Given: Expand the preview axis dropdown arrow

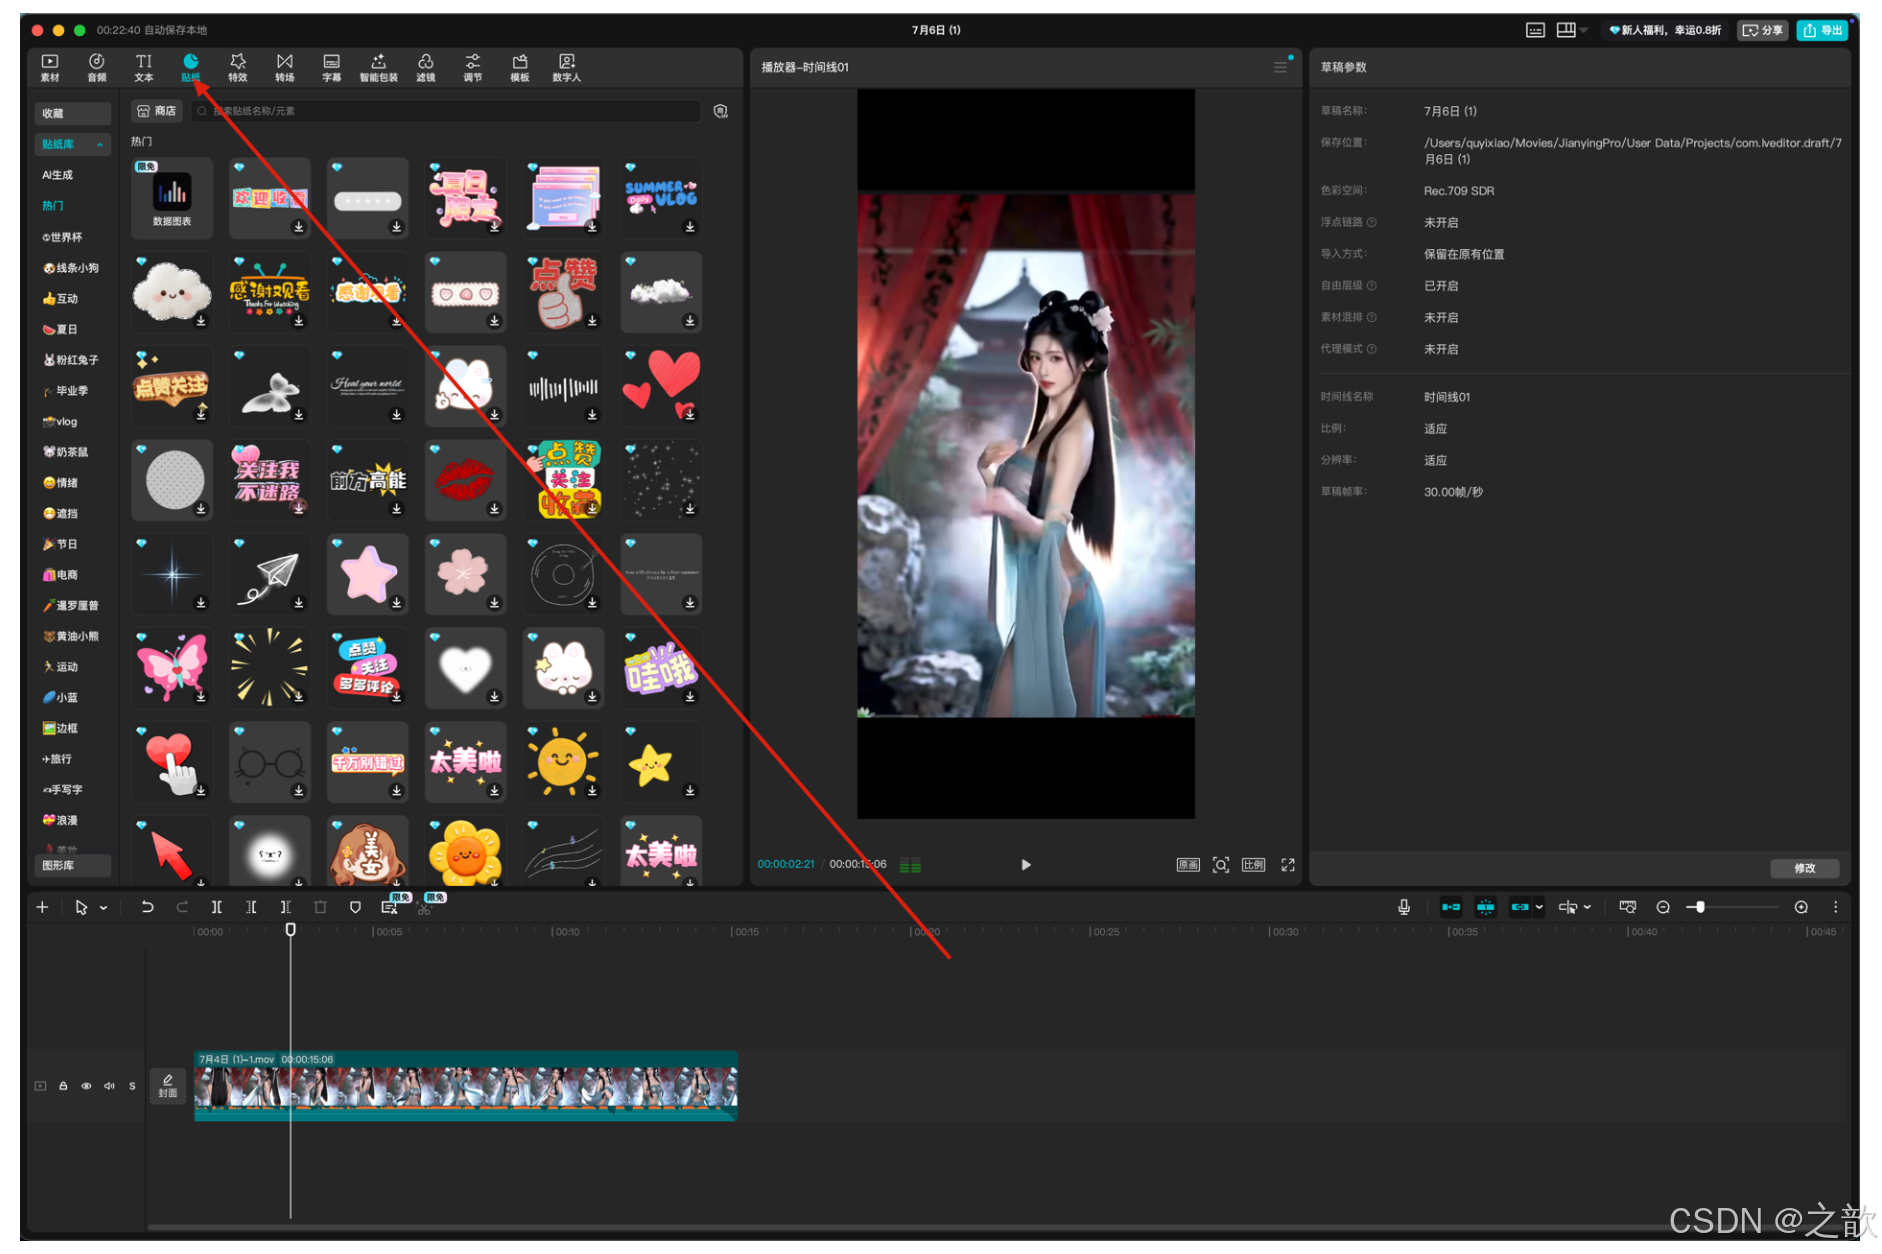Looking at the screenshot, I should (x=1587, y=908).
